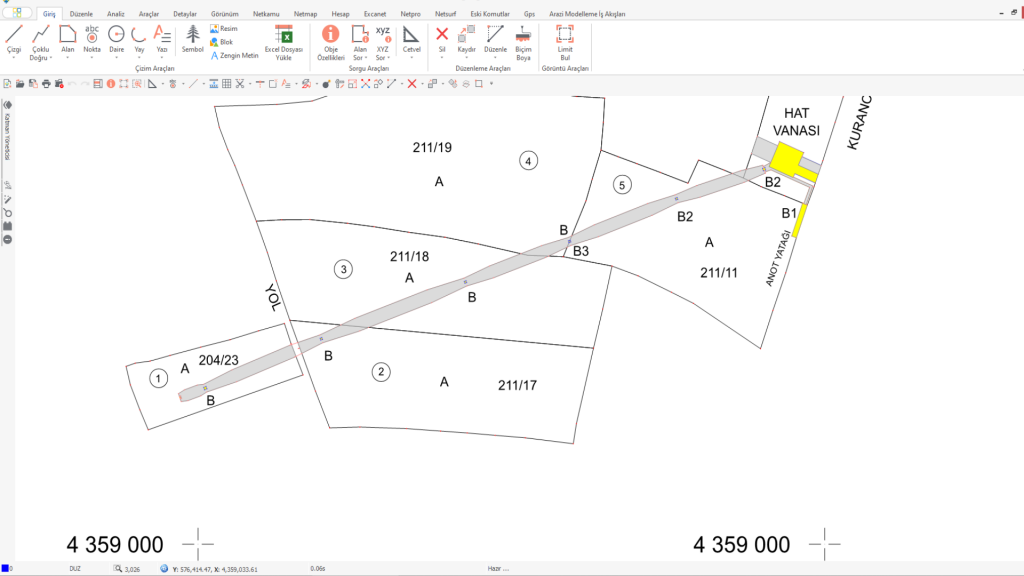The image size is (1024, 576).
Task: Expand the XYZ Sor dropdown
Action: tap(388, 58)
